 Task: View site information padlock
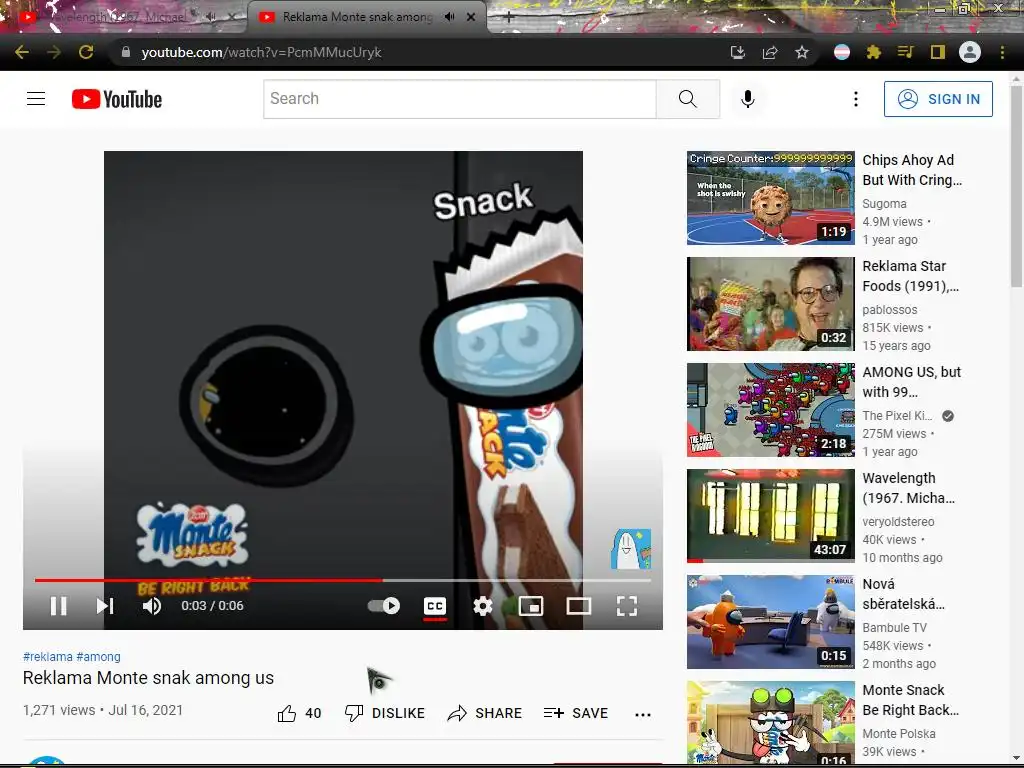click(126, 52)
